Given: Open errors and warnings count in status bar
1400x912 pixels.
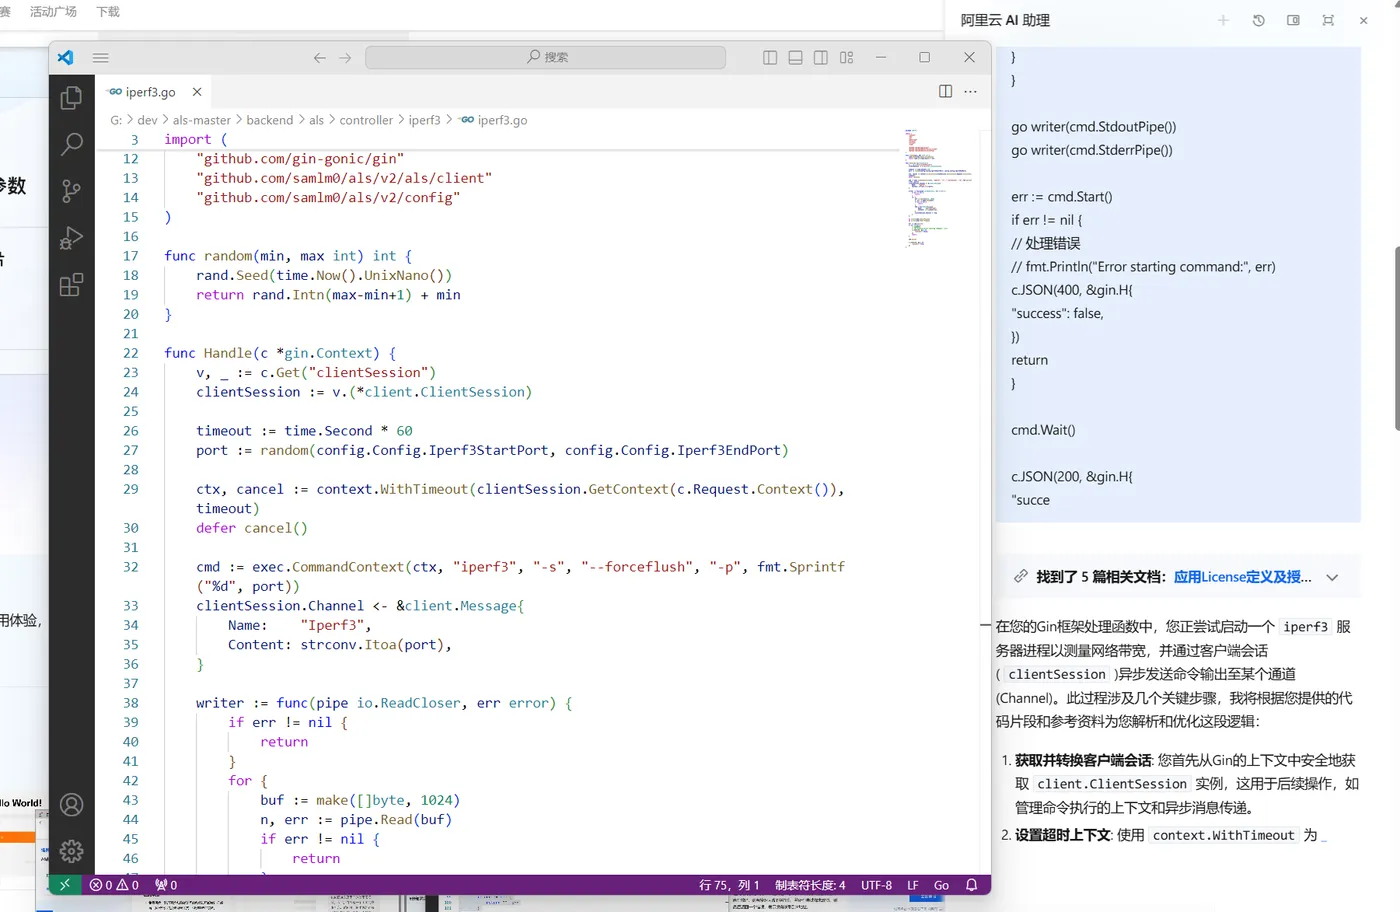Looking at the screenshot, I should 114,885.
